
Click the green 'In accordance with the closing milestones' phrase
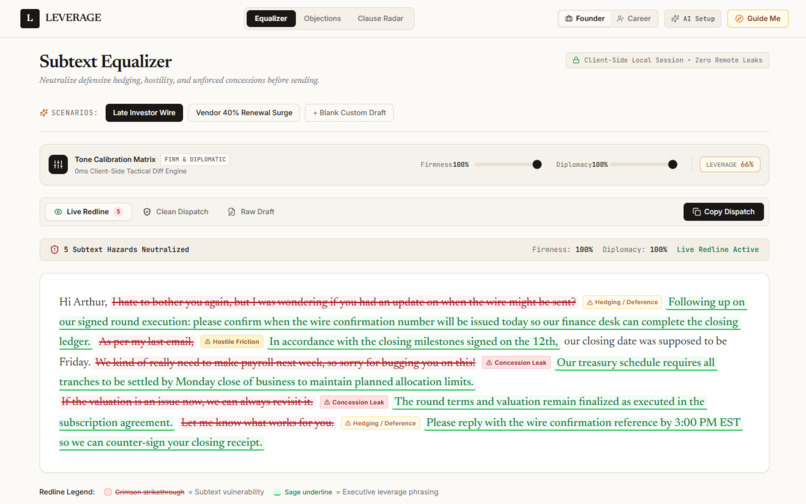(413, 341)
